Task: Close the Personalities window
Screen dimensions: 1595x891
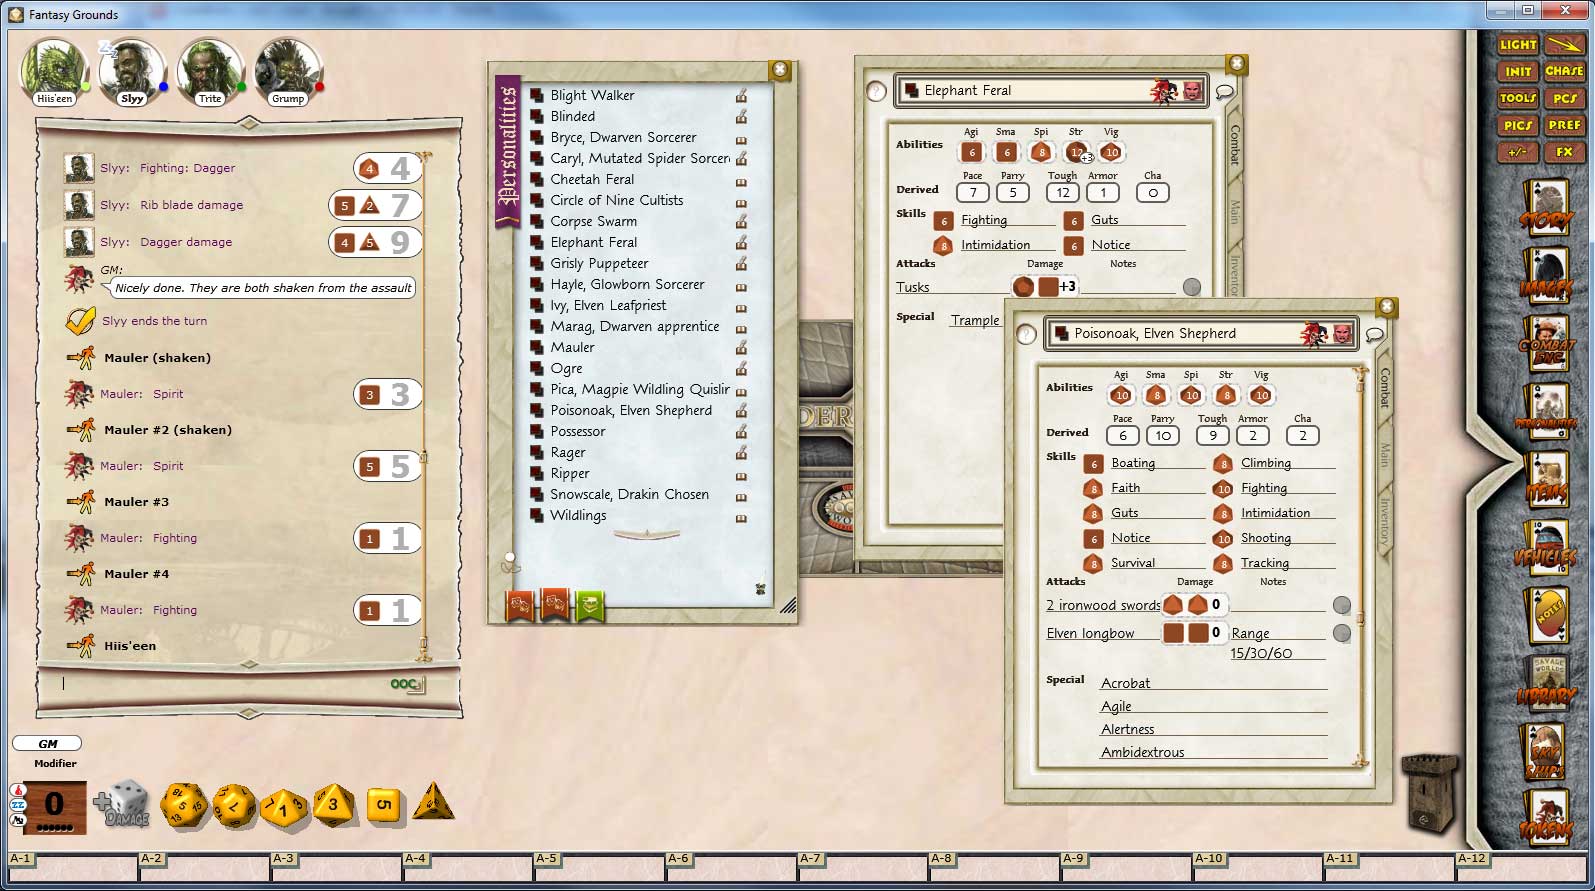Action: point(780,69)
